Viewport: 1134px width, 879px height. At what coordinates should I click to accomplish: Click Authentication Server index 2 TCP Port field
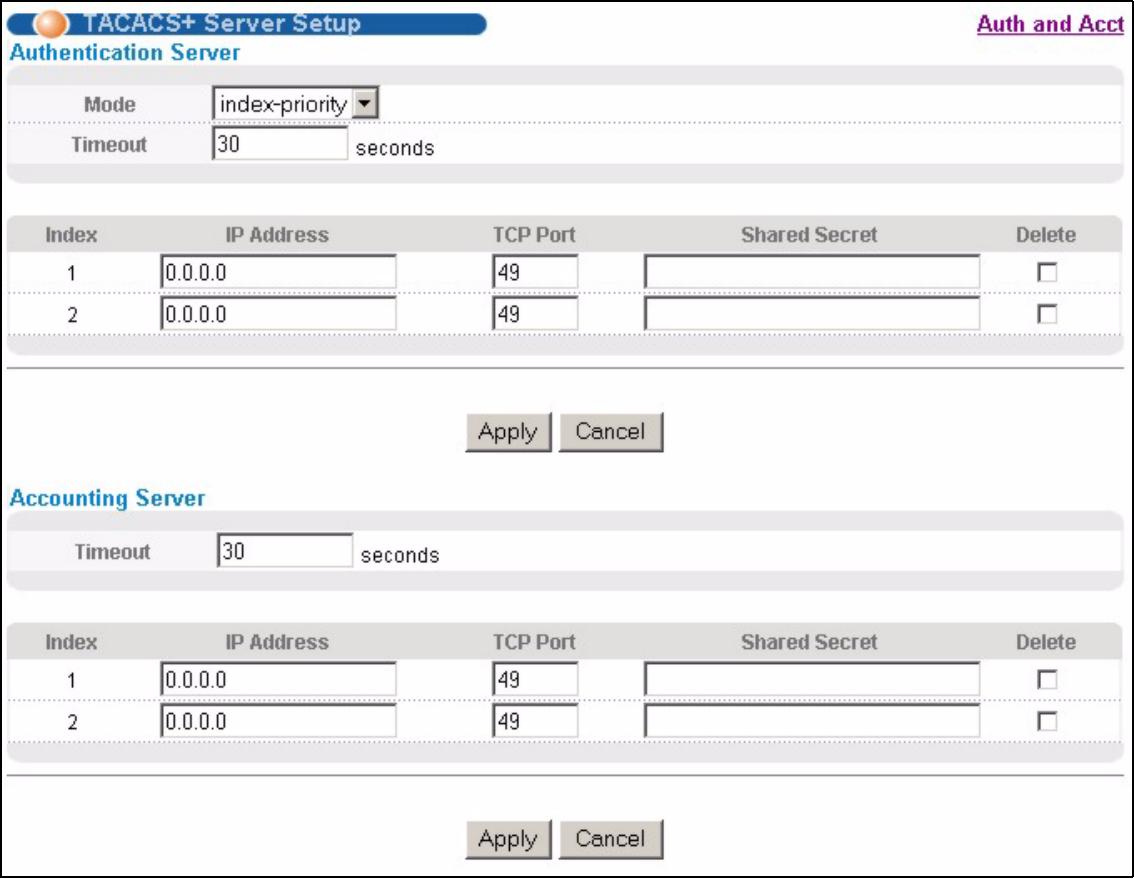[x=535, y=314]
